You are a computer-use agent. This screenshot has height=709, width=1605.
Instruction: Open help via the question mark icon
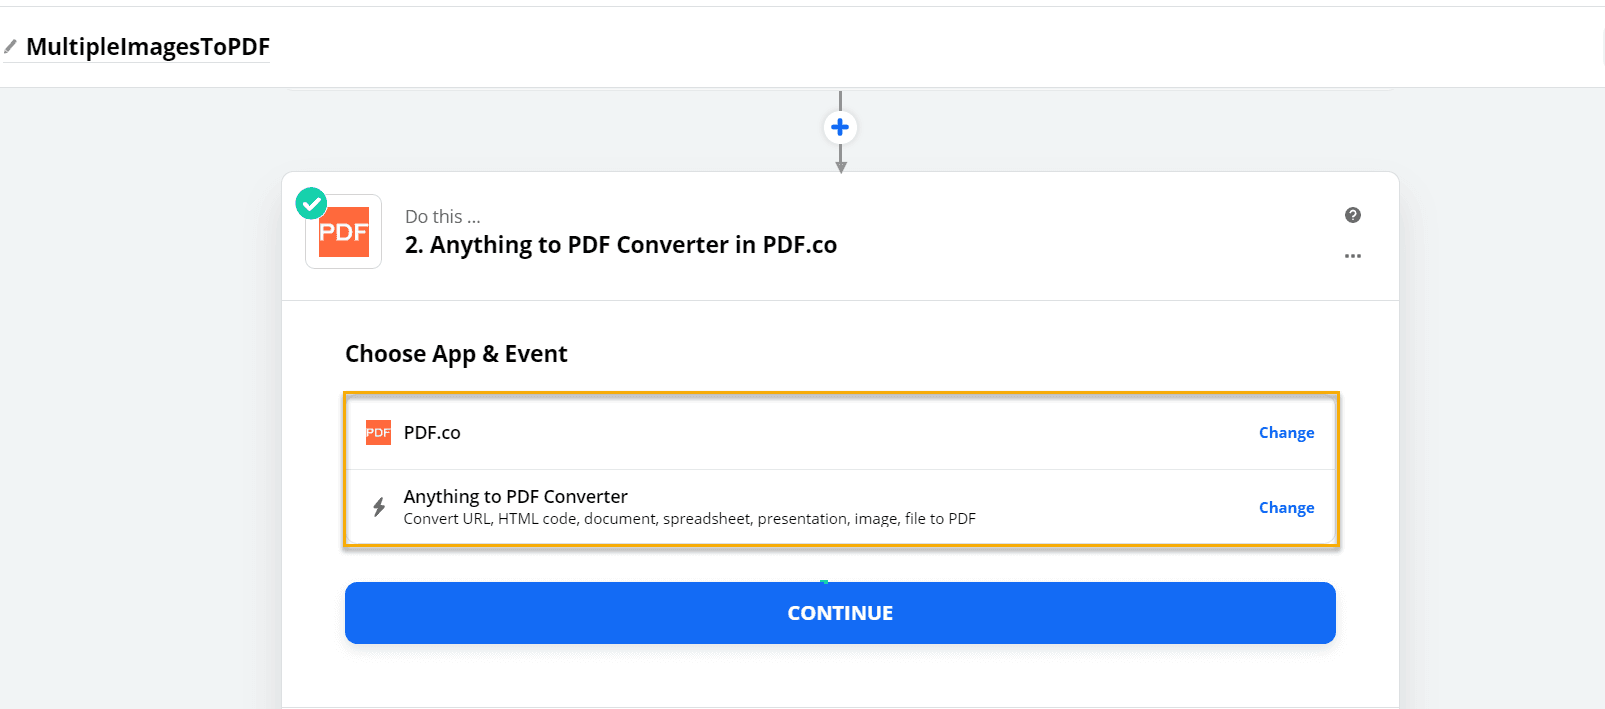[x=1352, y=215]
